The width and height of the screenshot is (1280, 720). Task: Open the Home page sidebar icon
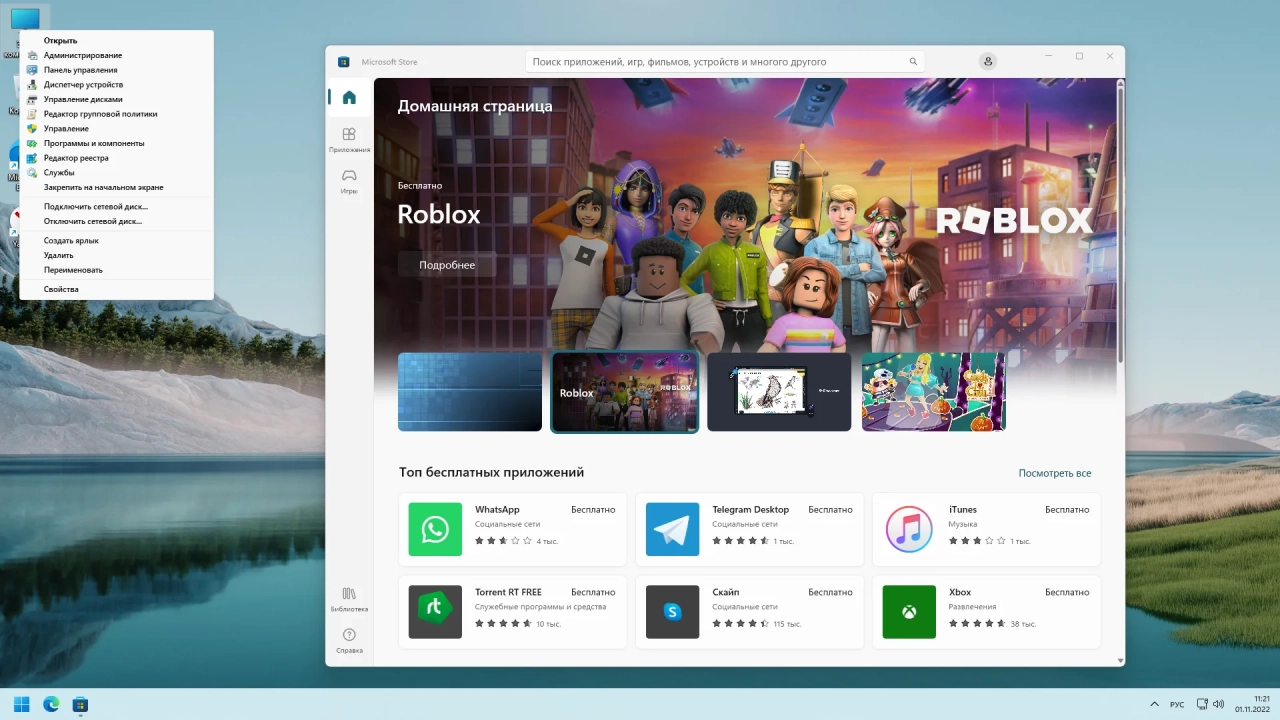pyautogui.click(x=348, y=97)
